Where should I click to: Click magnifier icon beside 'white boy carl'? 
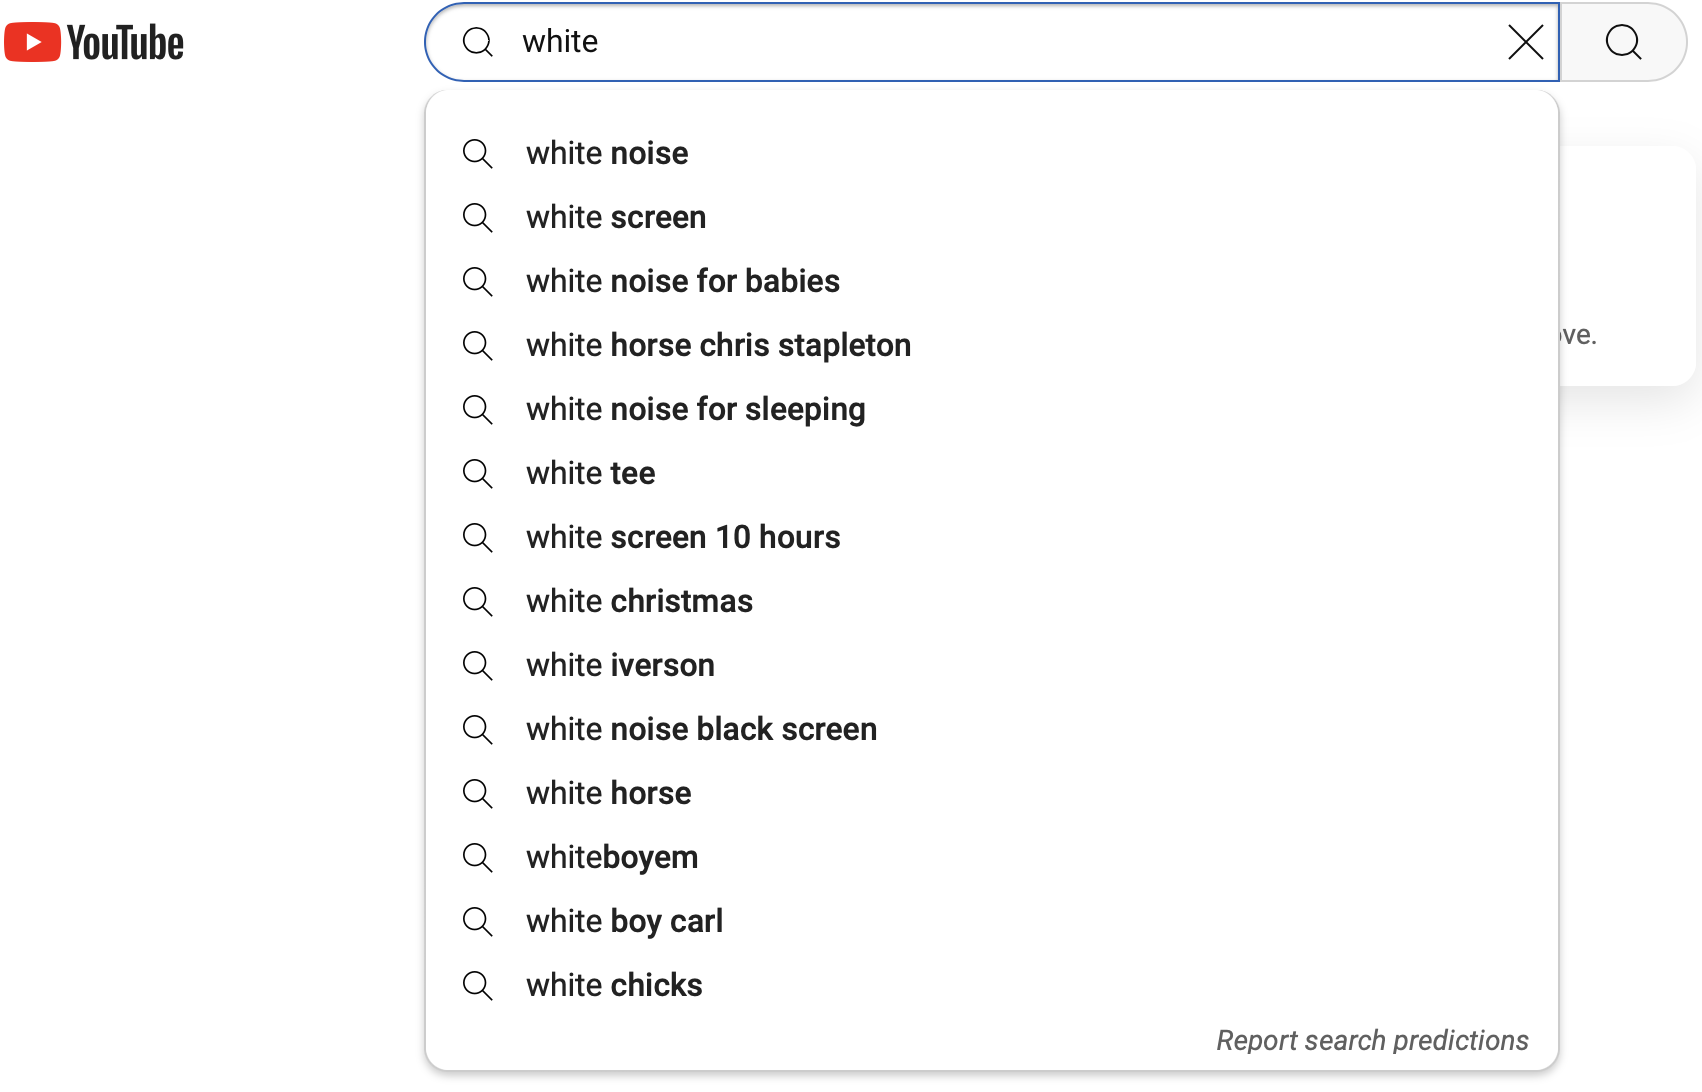pos(478,921)
